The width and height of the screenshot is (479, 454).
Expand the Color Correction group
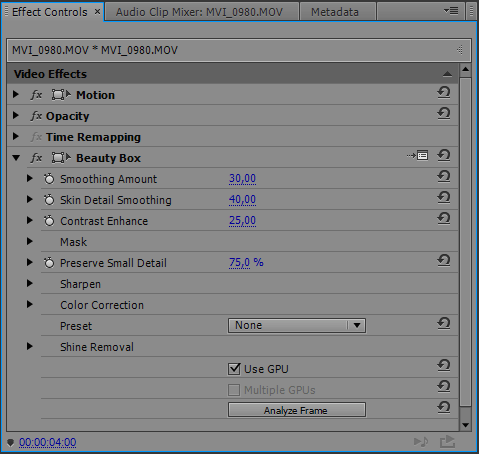[x=30, y=305]
